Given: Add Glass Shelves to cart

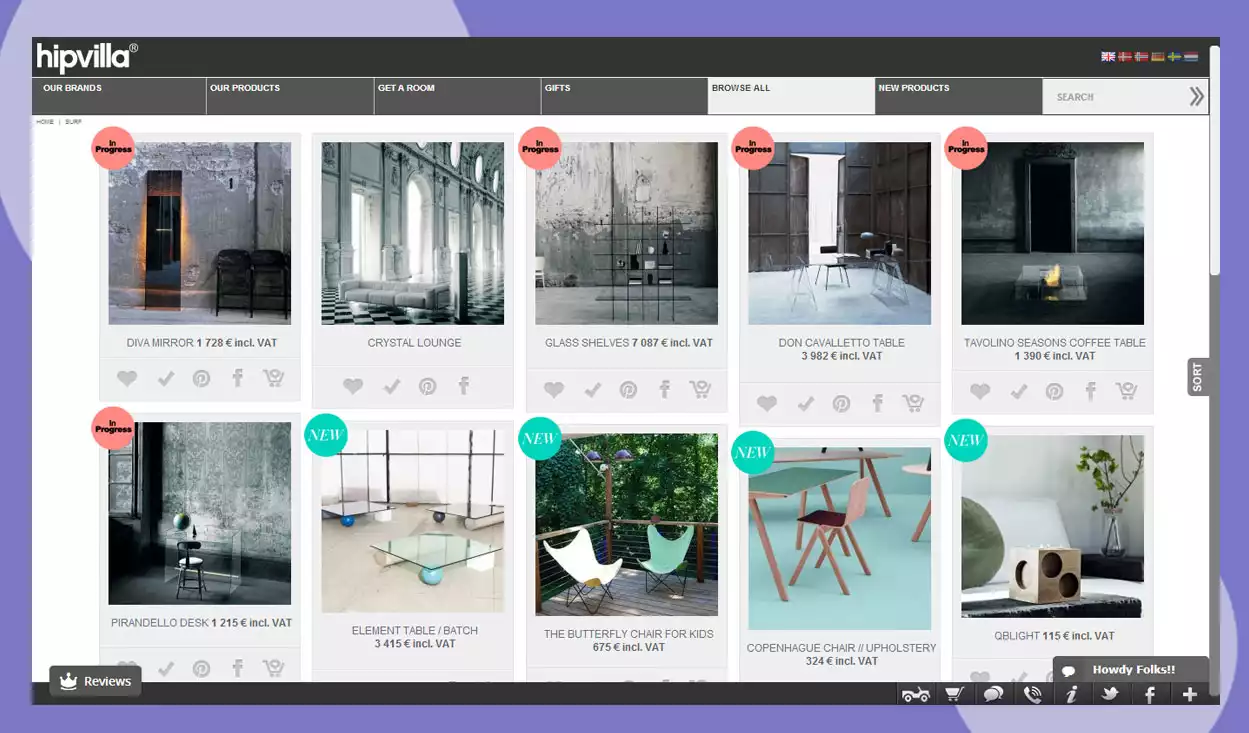Looking at the screenshot, I should pos(700,390).
